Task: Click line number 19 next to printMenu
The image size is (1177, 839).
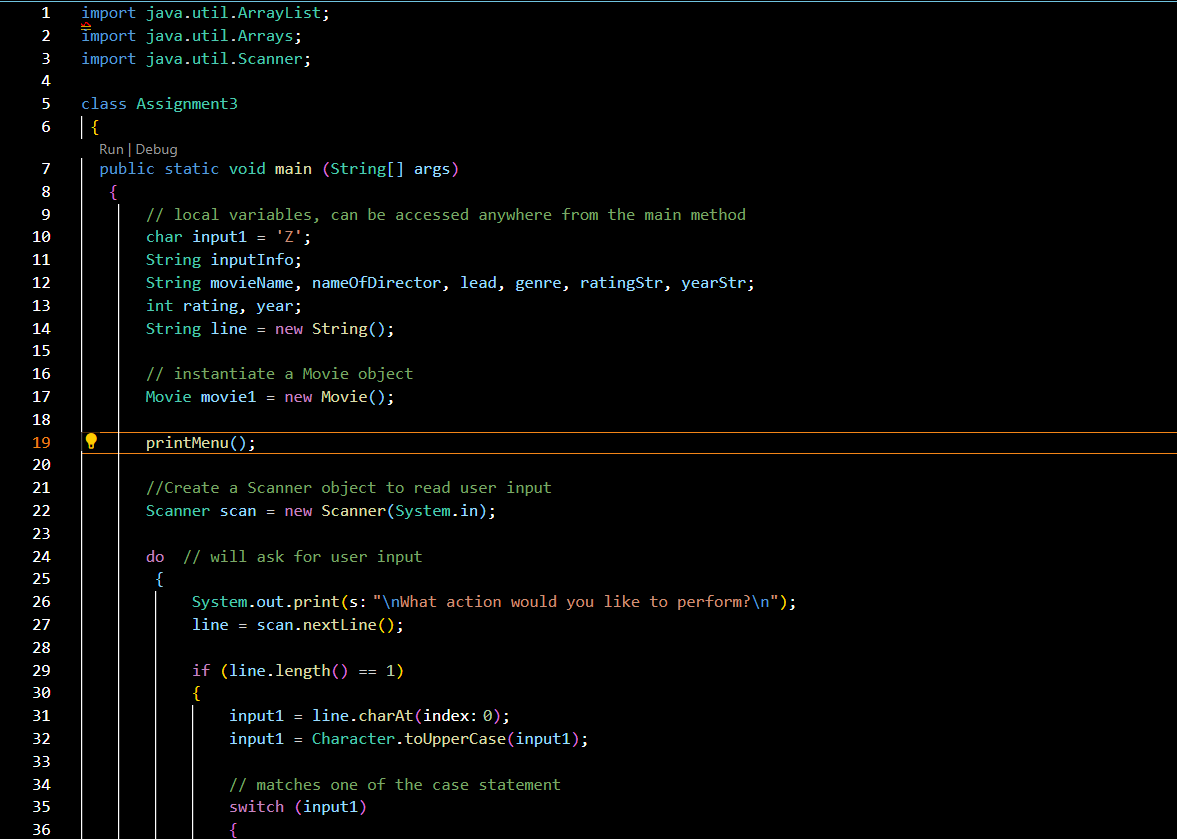Action: pyautogui.click(x=41, y=441)
